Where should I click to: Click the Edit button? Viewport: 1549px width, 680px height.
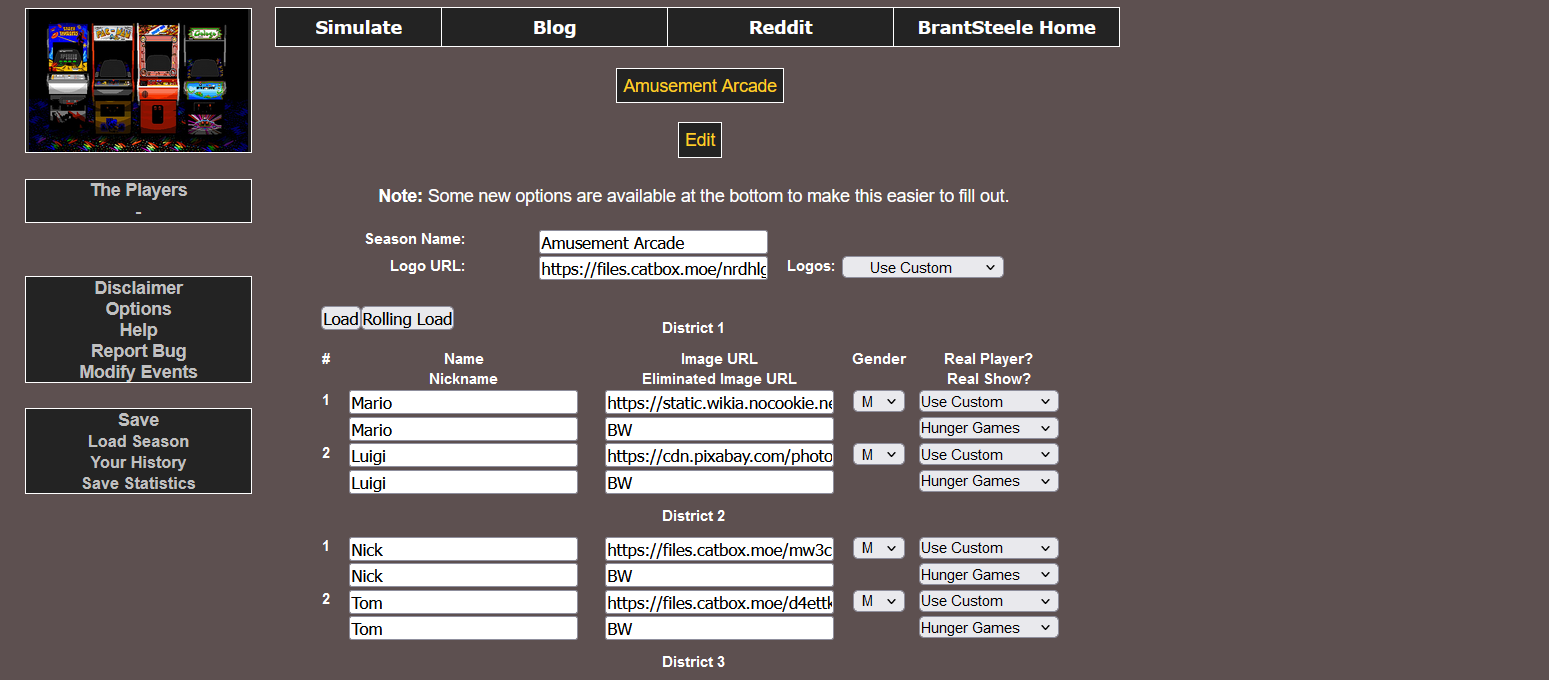[x=700, y=140]
